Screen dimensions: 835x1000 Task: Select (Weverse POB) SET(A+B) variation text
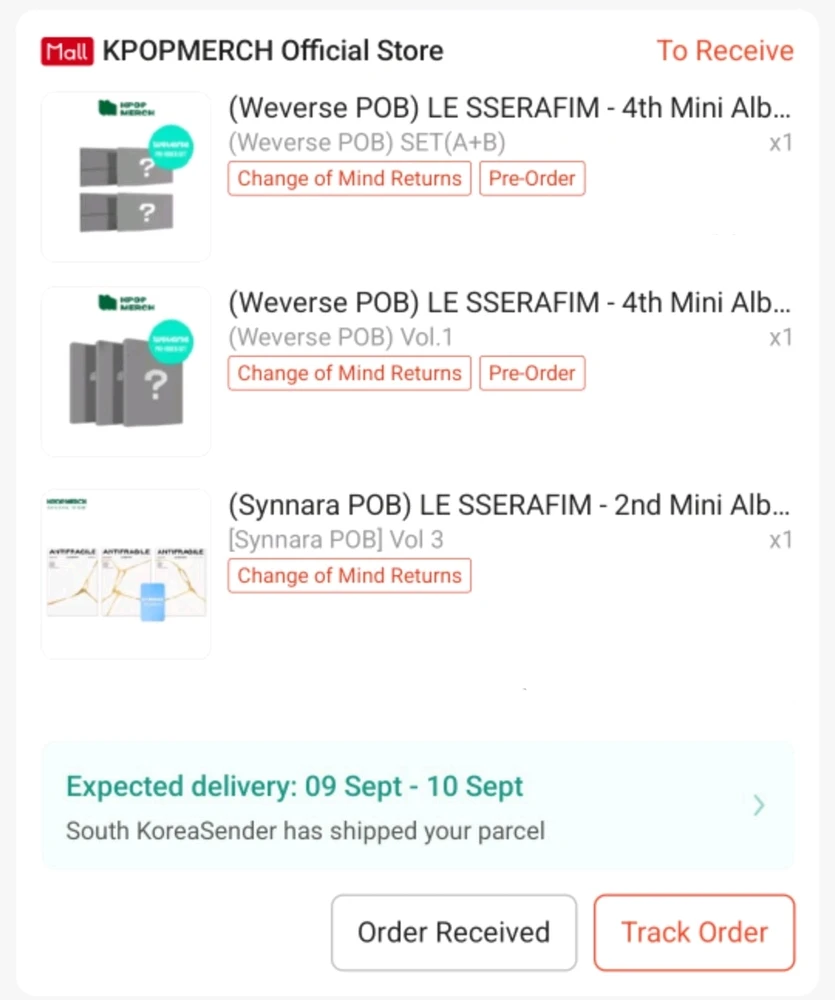[x=366, y=143]
